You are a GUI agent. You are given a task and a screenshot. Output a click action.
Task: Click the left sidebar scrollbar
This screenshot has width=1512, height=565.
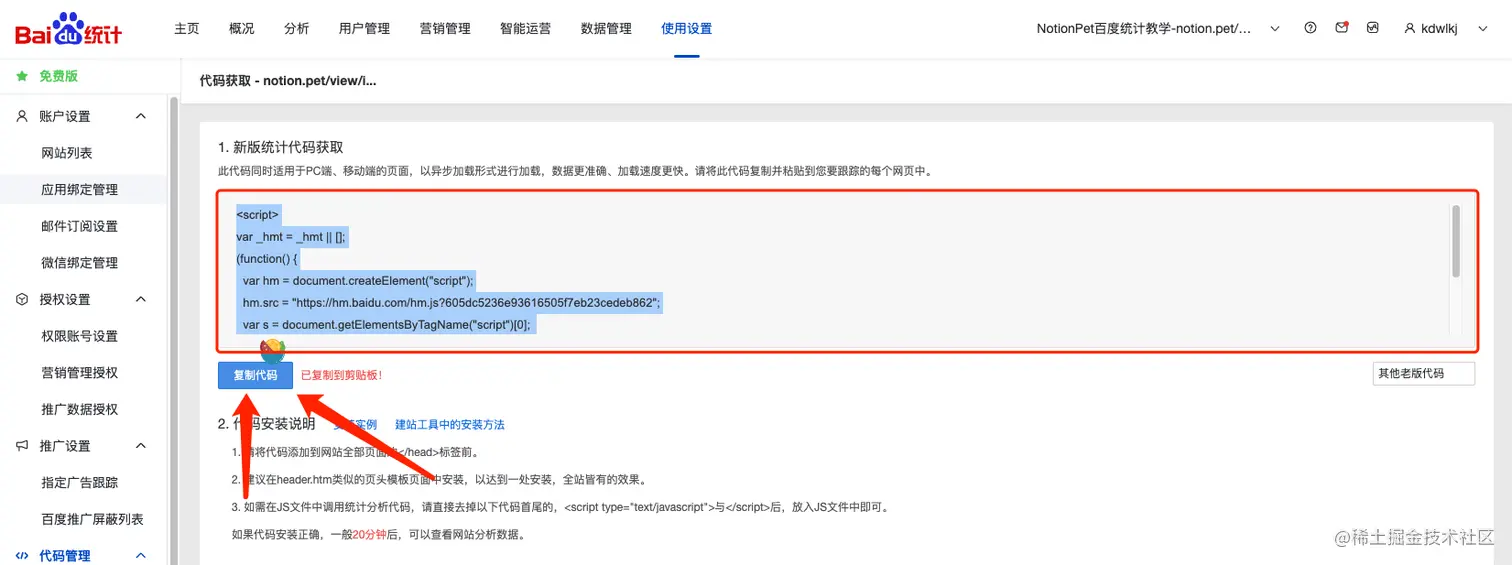(175, 330)
